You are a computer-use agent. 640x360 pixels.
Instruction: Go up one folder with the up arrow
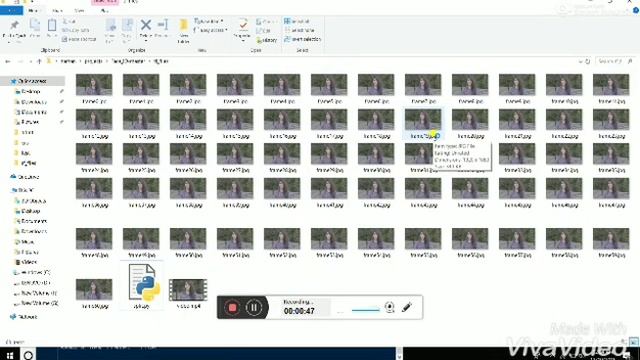tap(39, 61)
